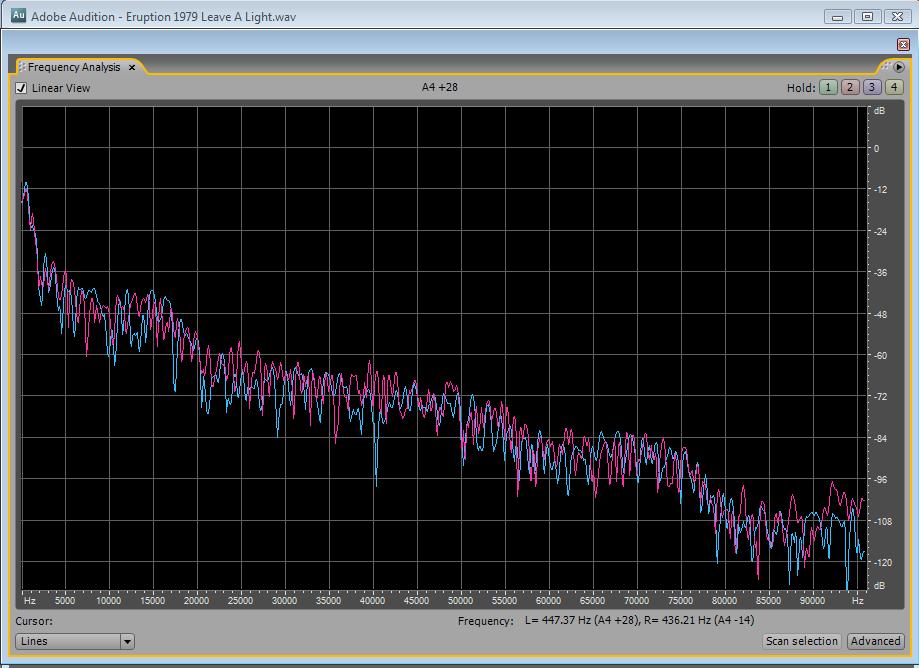Minimize the Adobe Audition window
919x668 pixels.
(x=838, y=16)
